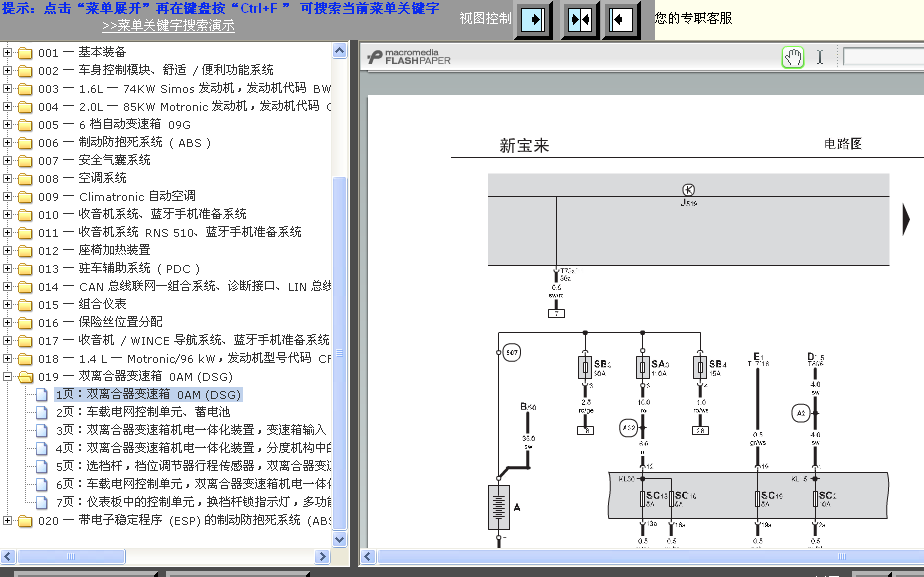This screenshot has width=924, height=577.
Task: Collapse the 019 双离合器变速箱 folder
Action: click(x=8, y=376)
